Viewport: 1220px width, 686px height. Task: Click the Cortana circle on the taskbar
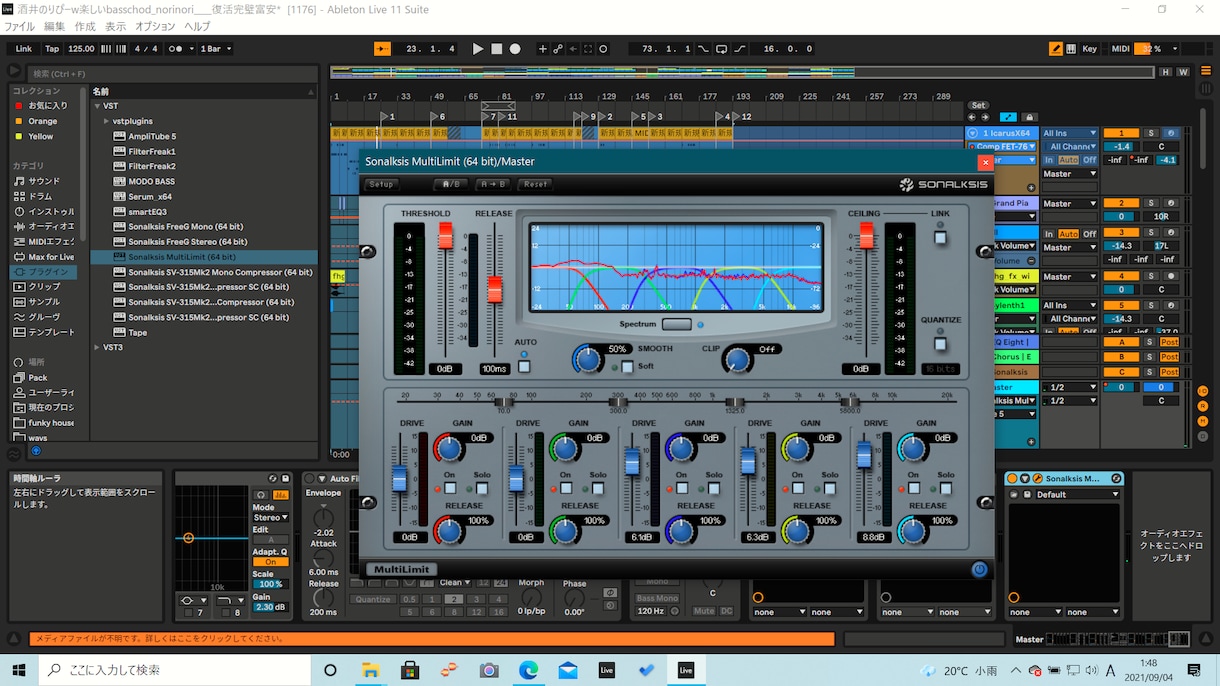pyautogui.click(x=330, y=670)
